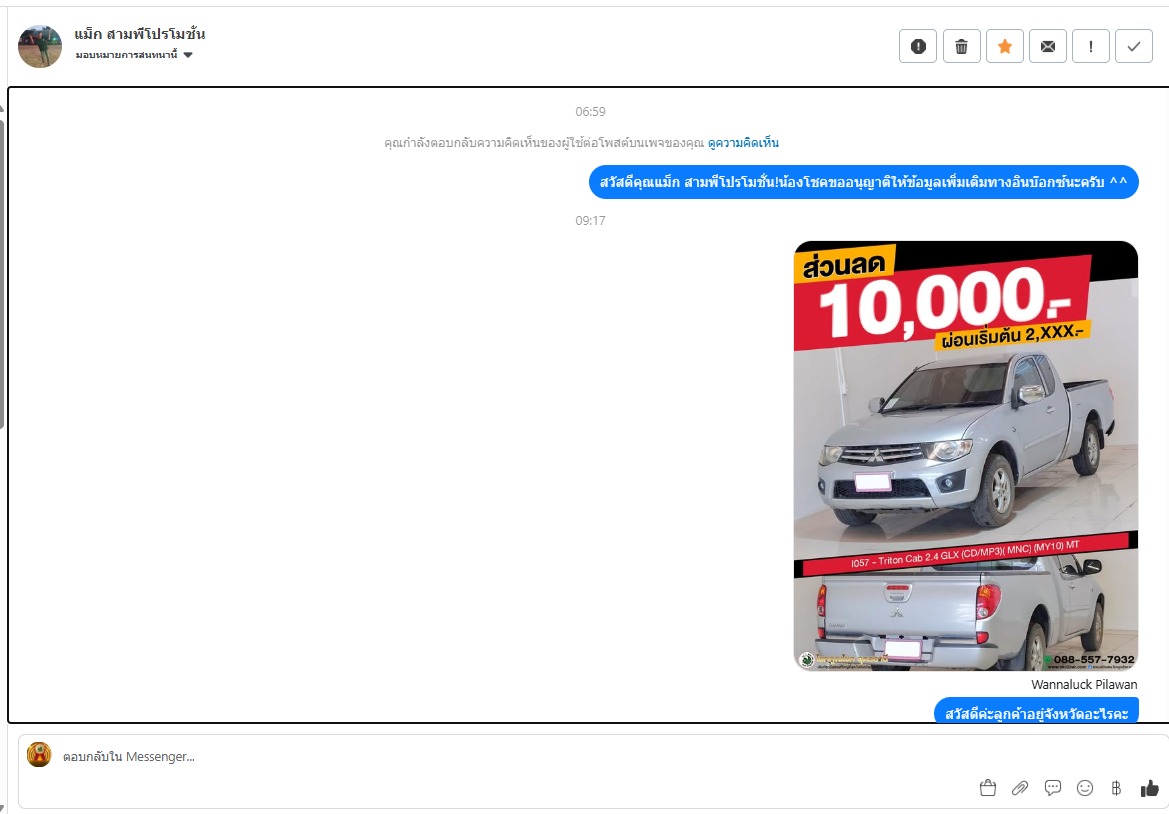Image resolution: width=1169 pixels, height=814 pixels.
Task: Open the emoji picker smiley icon
Action: 1085,788
